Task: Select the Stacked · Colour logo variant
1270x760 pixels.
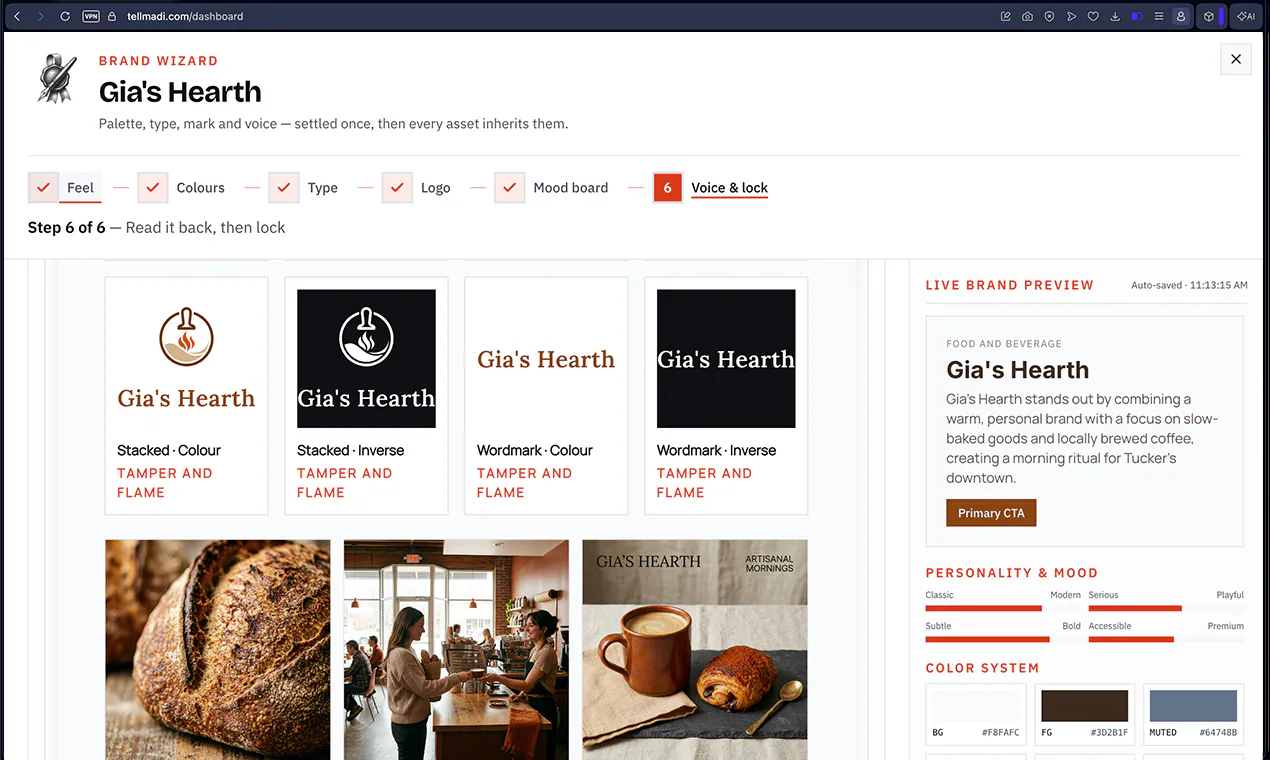Action: 186,396
